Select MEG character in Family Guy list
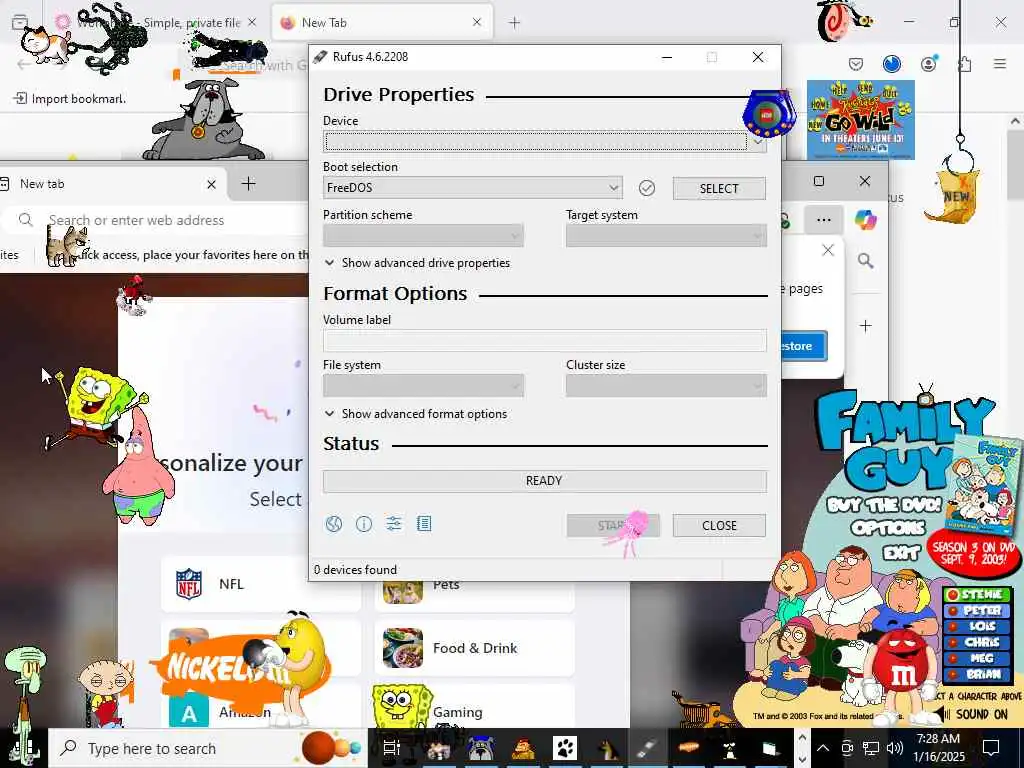 click(x=978, y=658)
